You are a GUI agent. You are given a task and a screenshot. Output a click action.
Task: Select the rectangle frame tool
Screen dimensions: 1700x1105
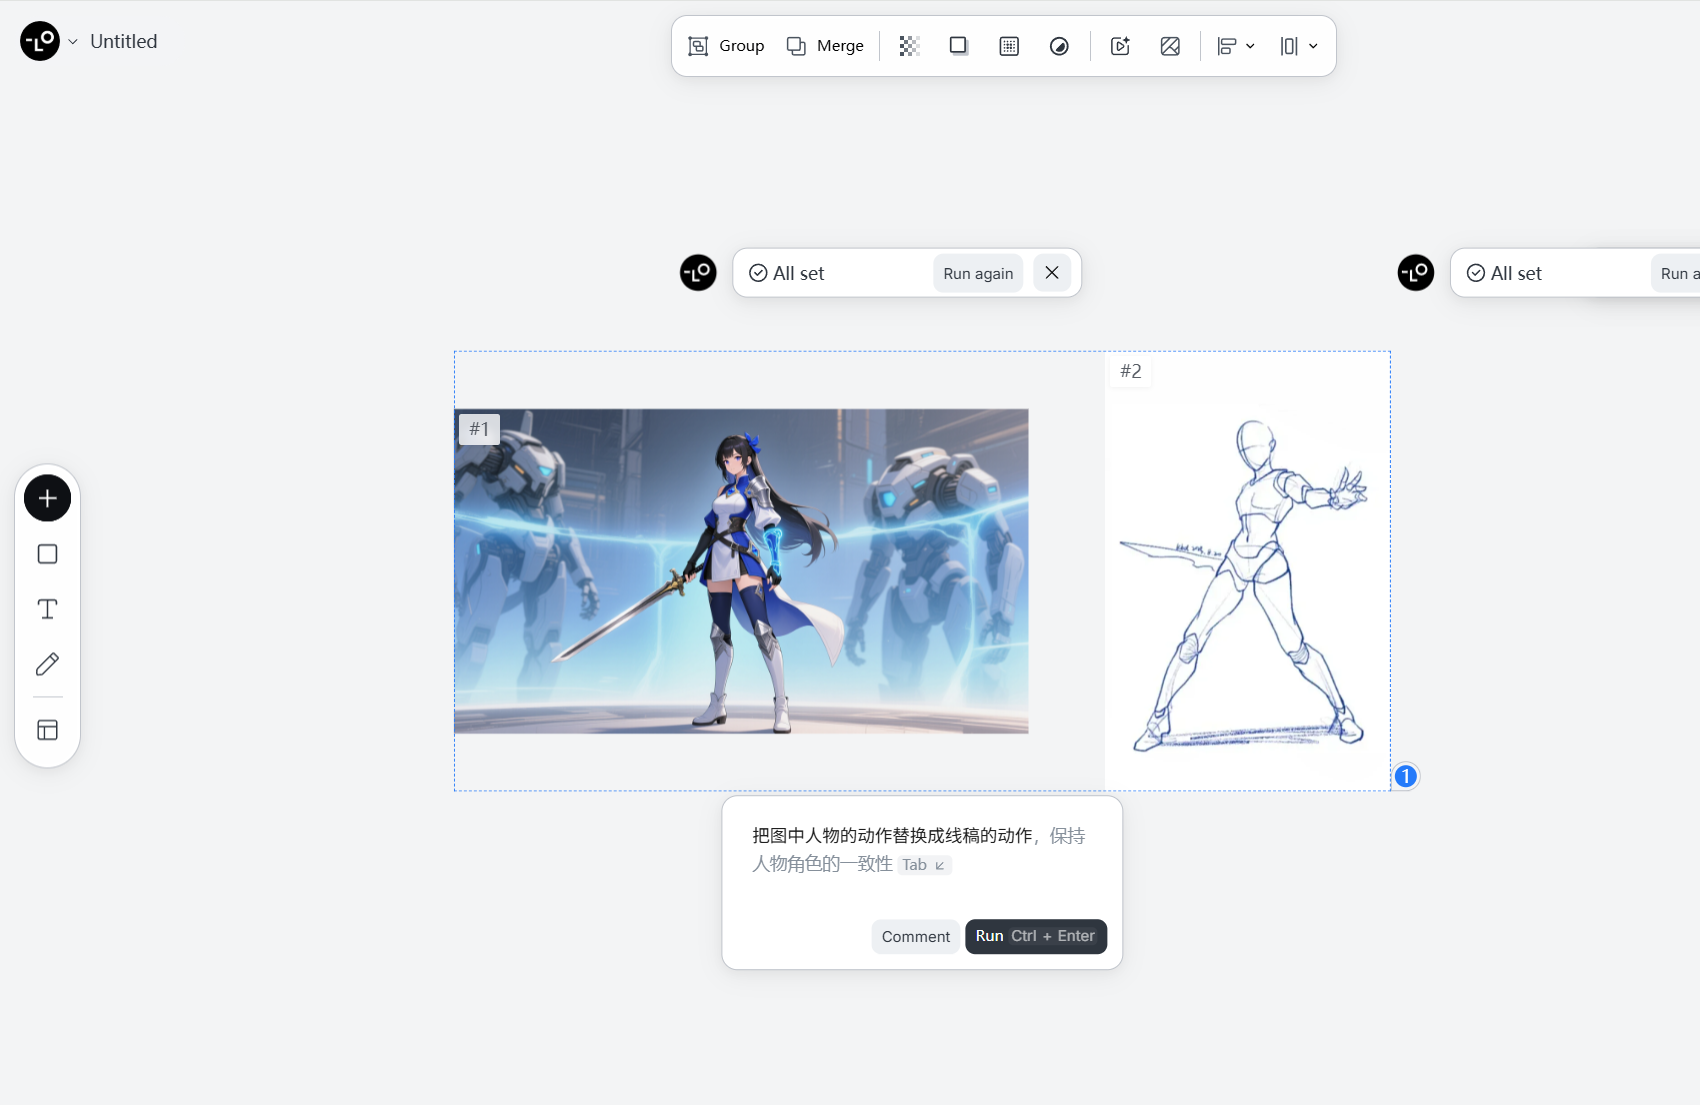[47, 554]
